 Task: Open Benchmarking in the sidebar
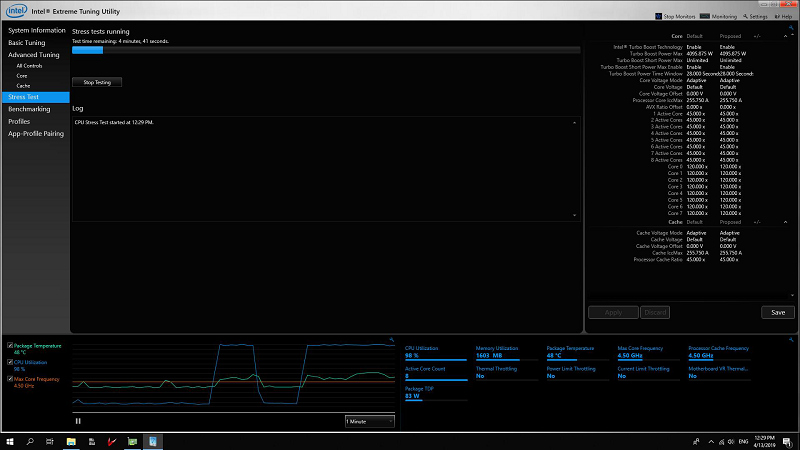pyautogui.click(x=29, y=109)
